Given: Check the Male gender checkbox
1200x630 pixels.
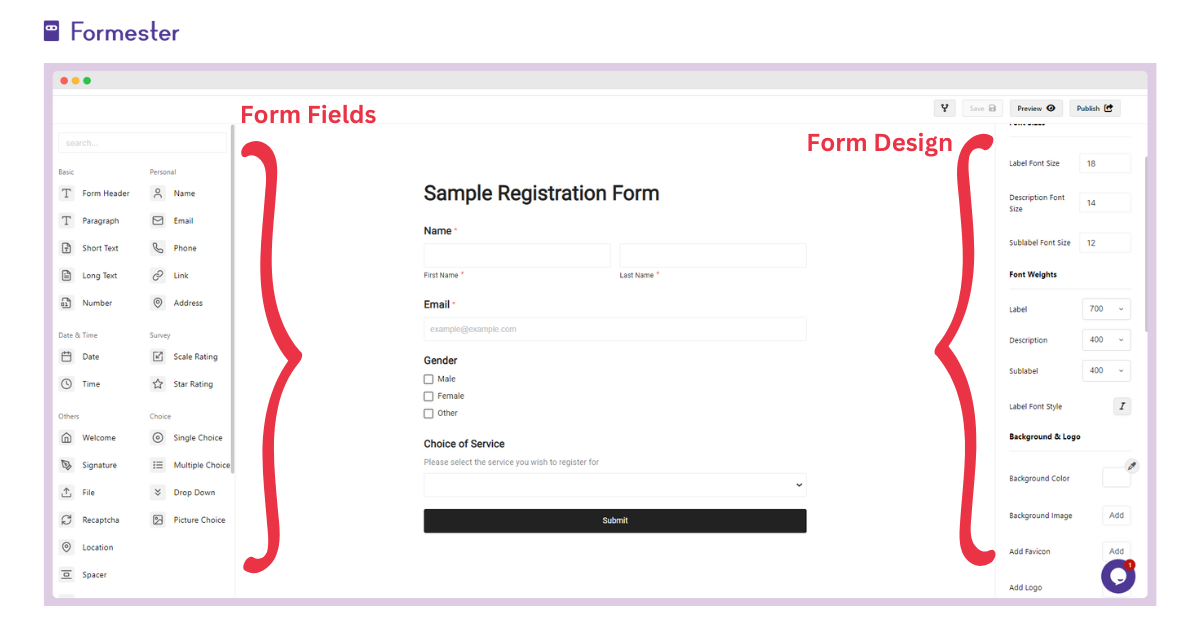Looking at the screenshot, I should (428, 378).
